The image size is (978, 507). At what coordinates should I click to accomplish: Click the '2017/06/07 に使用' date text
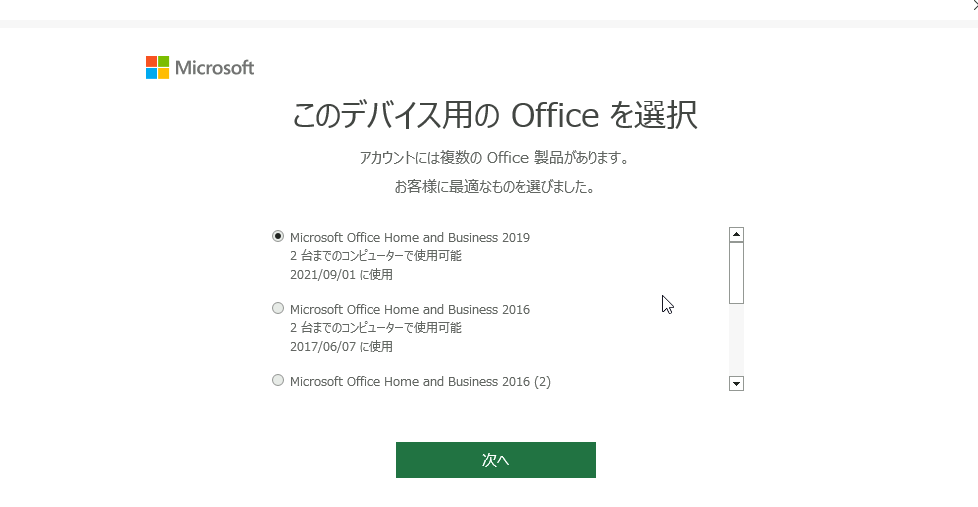[x=341, y=346]
